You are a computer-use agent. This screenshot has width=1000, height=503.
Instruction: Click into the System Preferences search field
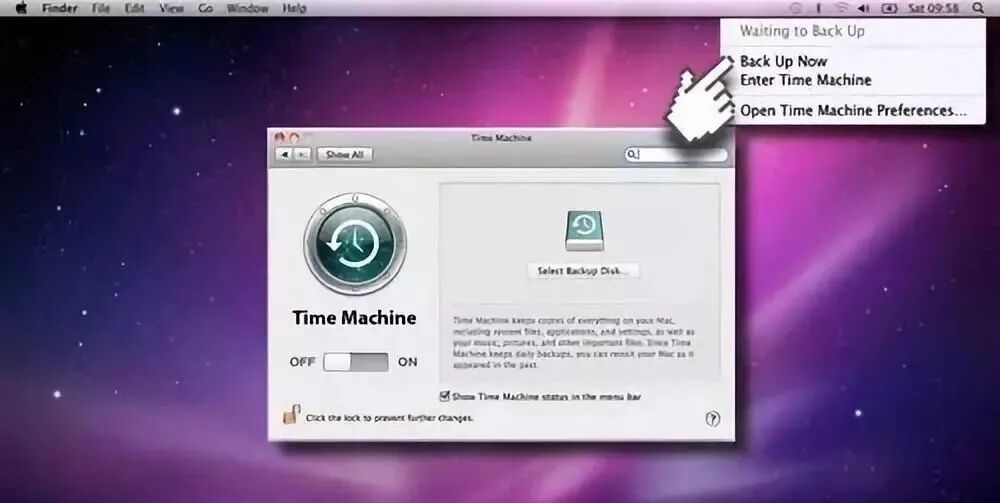676,155
